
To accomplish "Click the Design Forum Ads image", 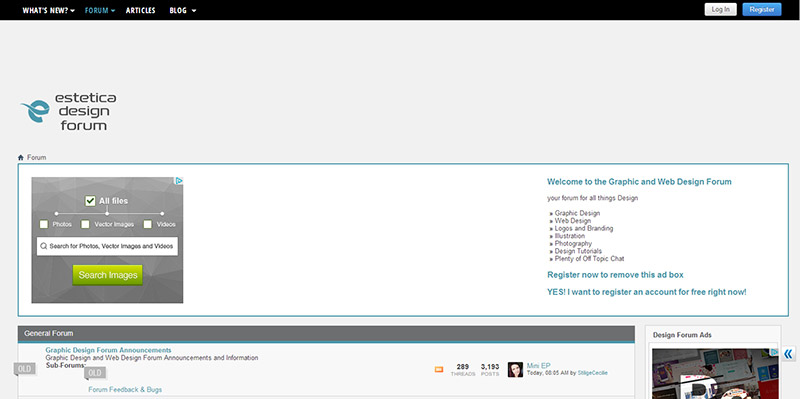I will [715, 373].
